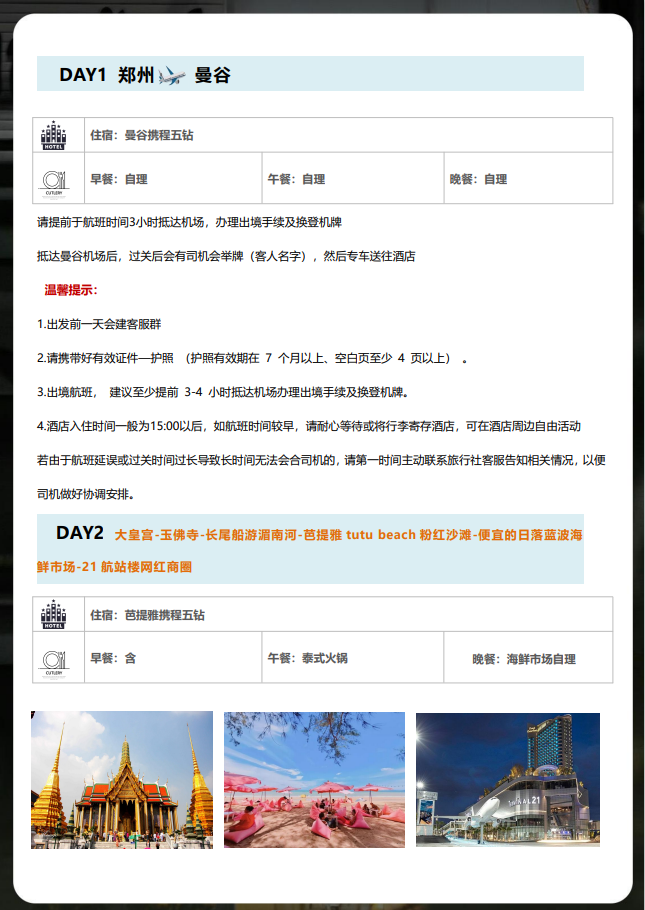The width and height of the screenshot is (645, 910).
Task: Click the hotel icon in DAY1 table
Action: 54,135
